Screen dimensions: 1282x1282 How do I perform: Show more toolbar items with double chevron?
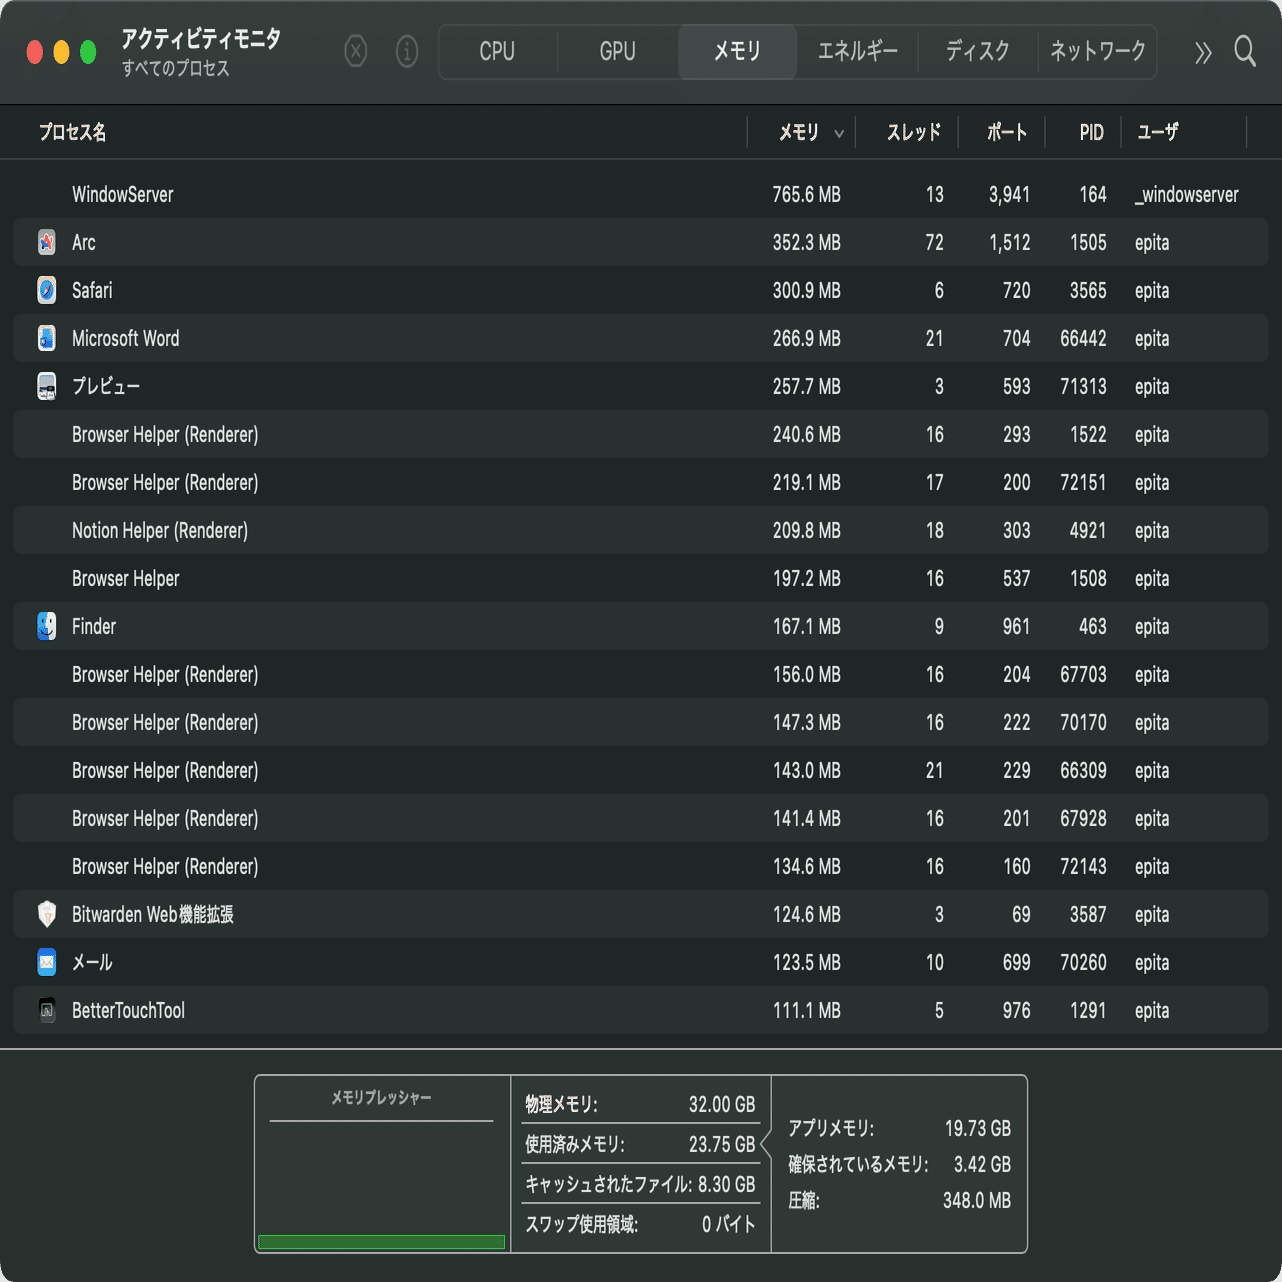click(x=1203, y=52)
